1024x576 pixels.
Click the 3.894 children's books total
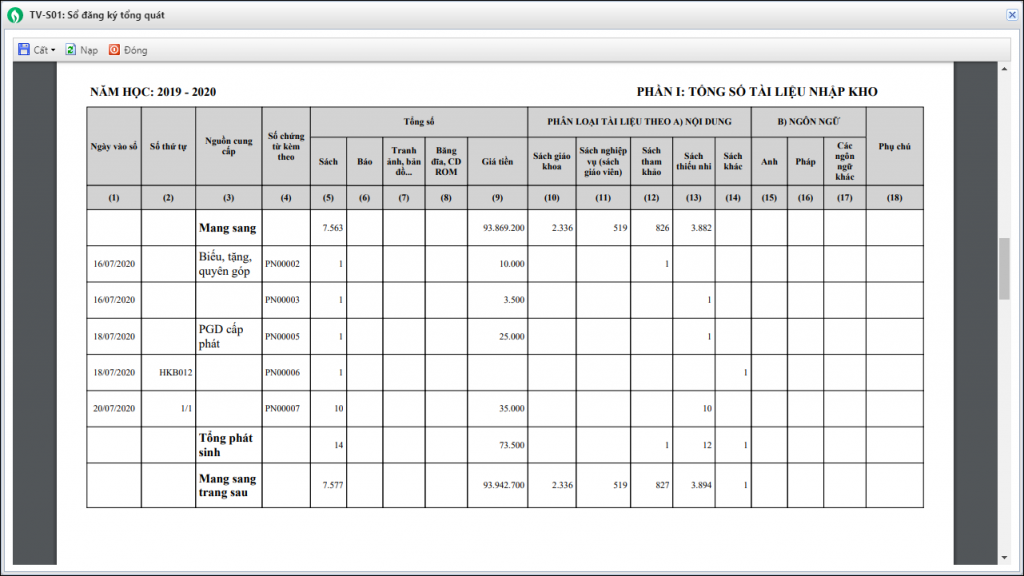(x=701, y=485)
